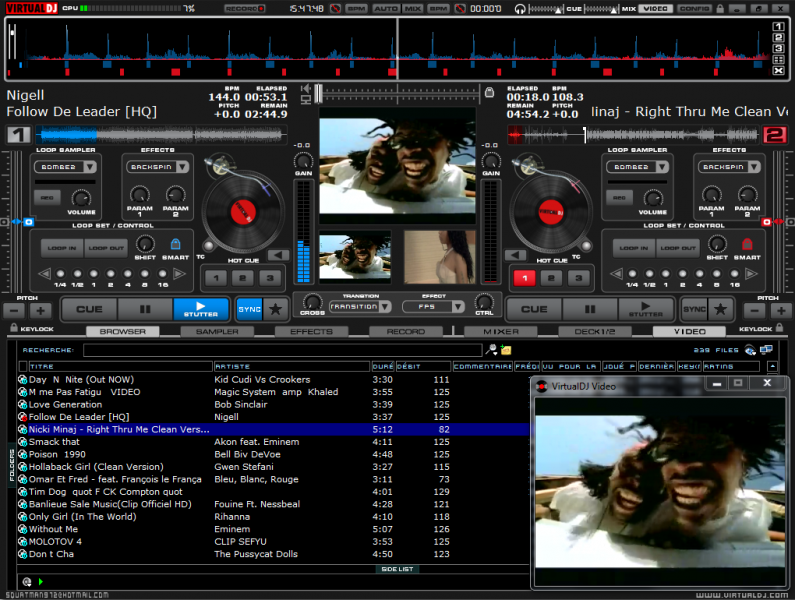Screen dimensions: 795x600
Task: Click the padlock icon in top bar
Action: coord(719,8)
